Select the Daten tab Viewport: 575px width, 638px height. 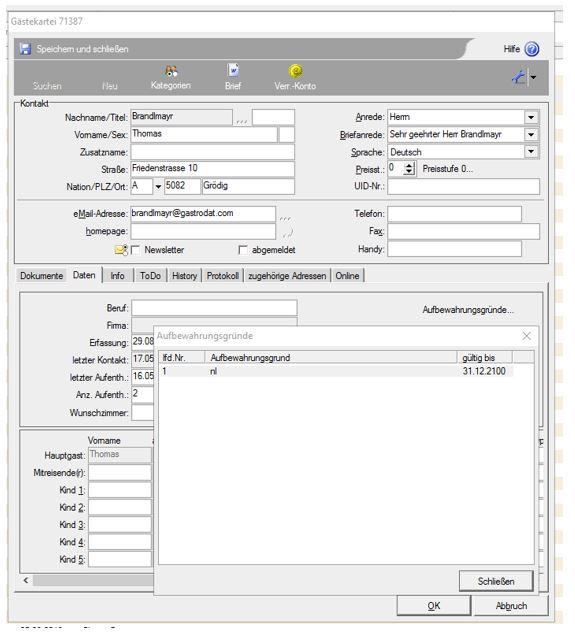coord(84,275)
